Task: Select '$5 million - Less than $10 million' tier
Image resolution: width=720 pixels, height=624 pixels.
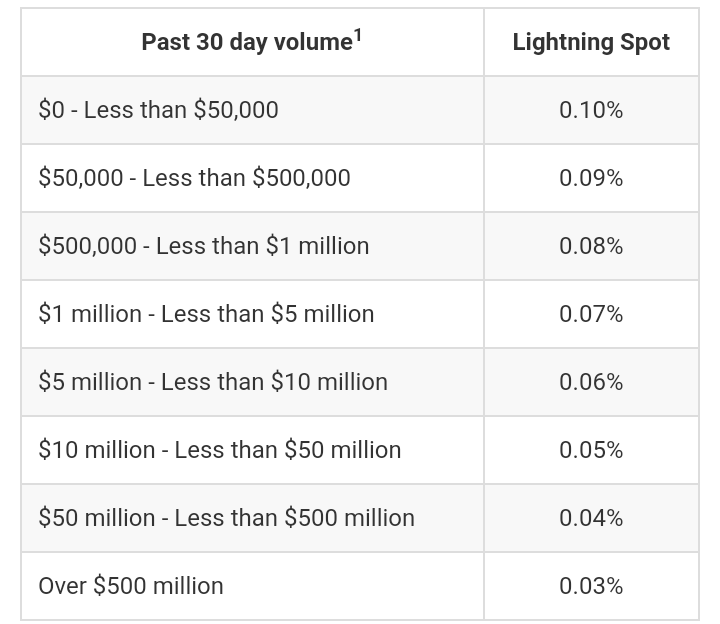Action: point(213,382)
